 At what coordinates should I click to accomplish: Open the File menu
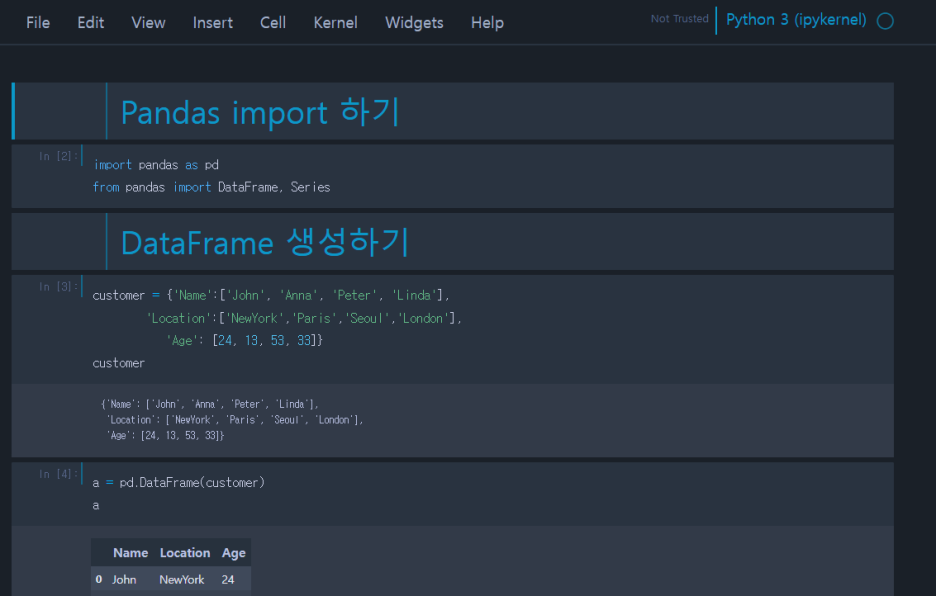coord(38,23)
